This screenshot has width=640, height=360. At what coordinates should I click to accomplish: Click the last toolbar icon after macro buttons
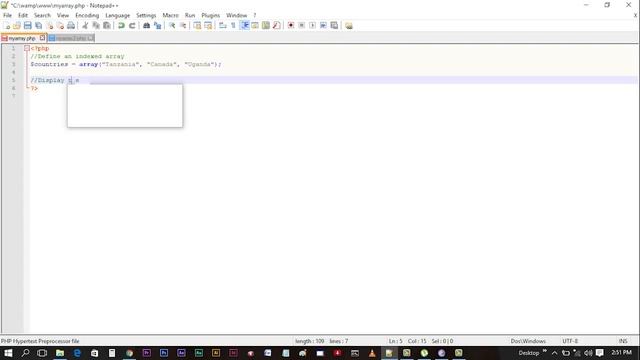[349, 25]
